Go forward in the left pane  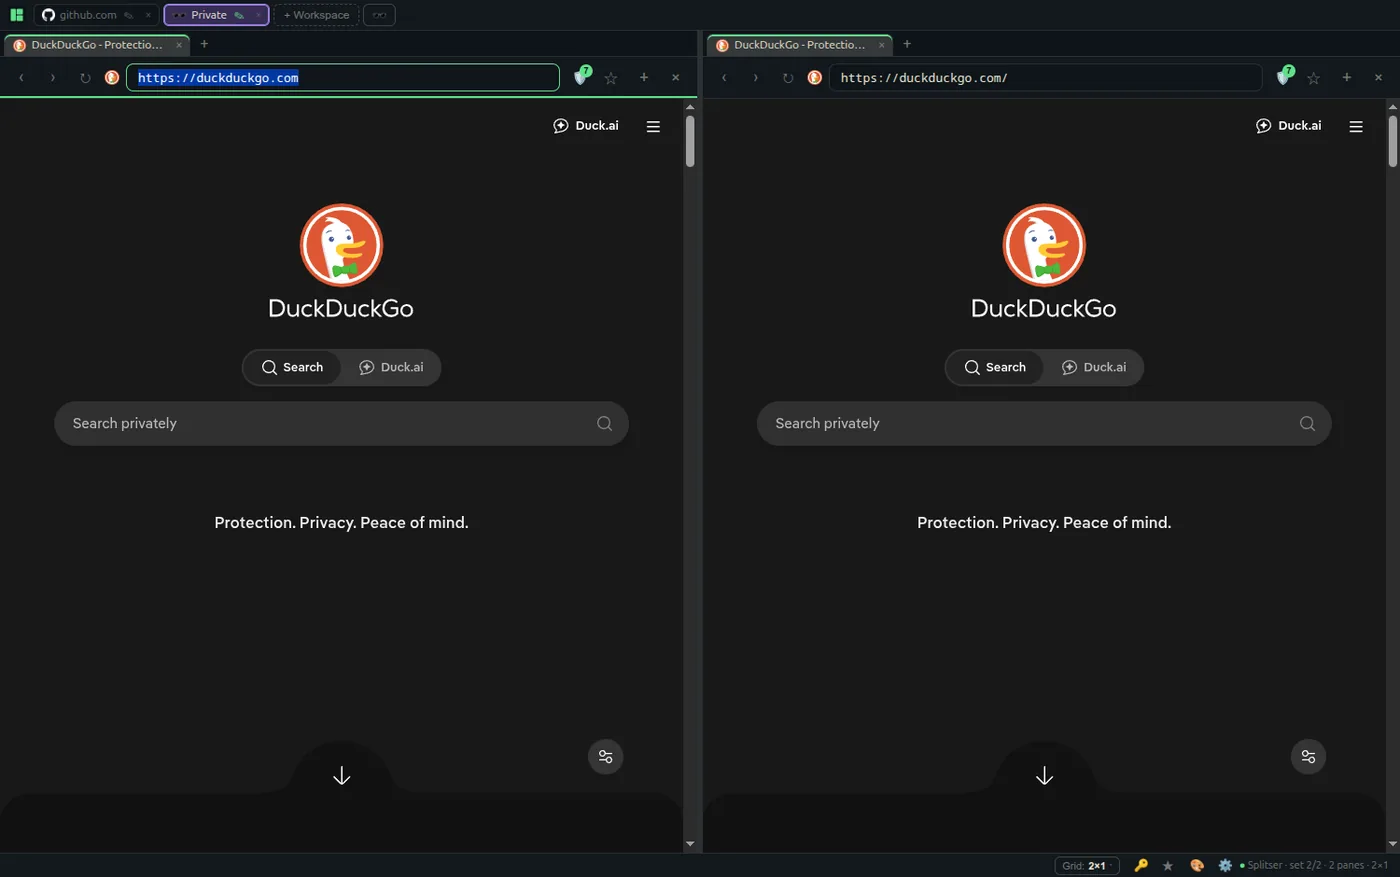[53, 77]
